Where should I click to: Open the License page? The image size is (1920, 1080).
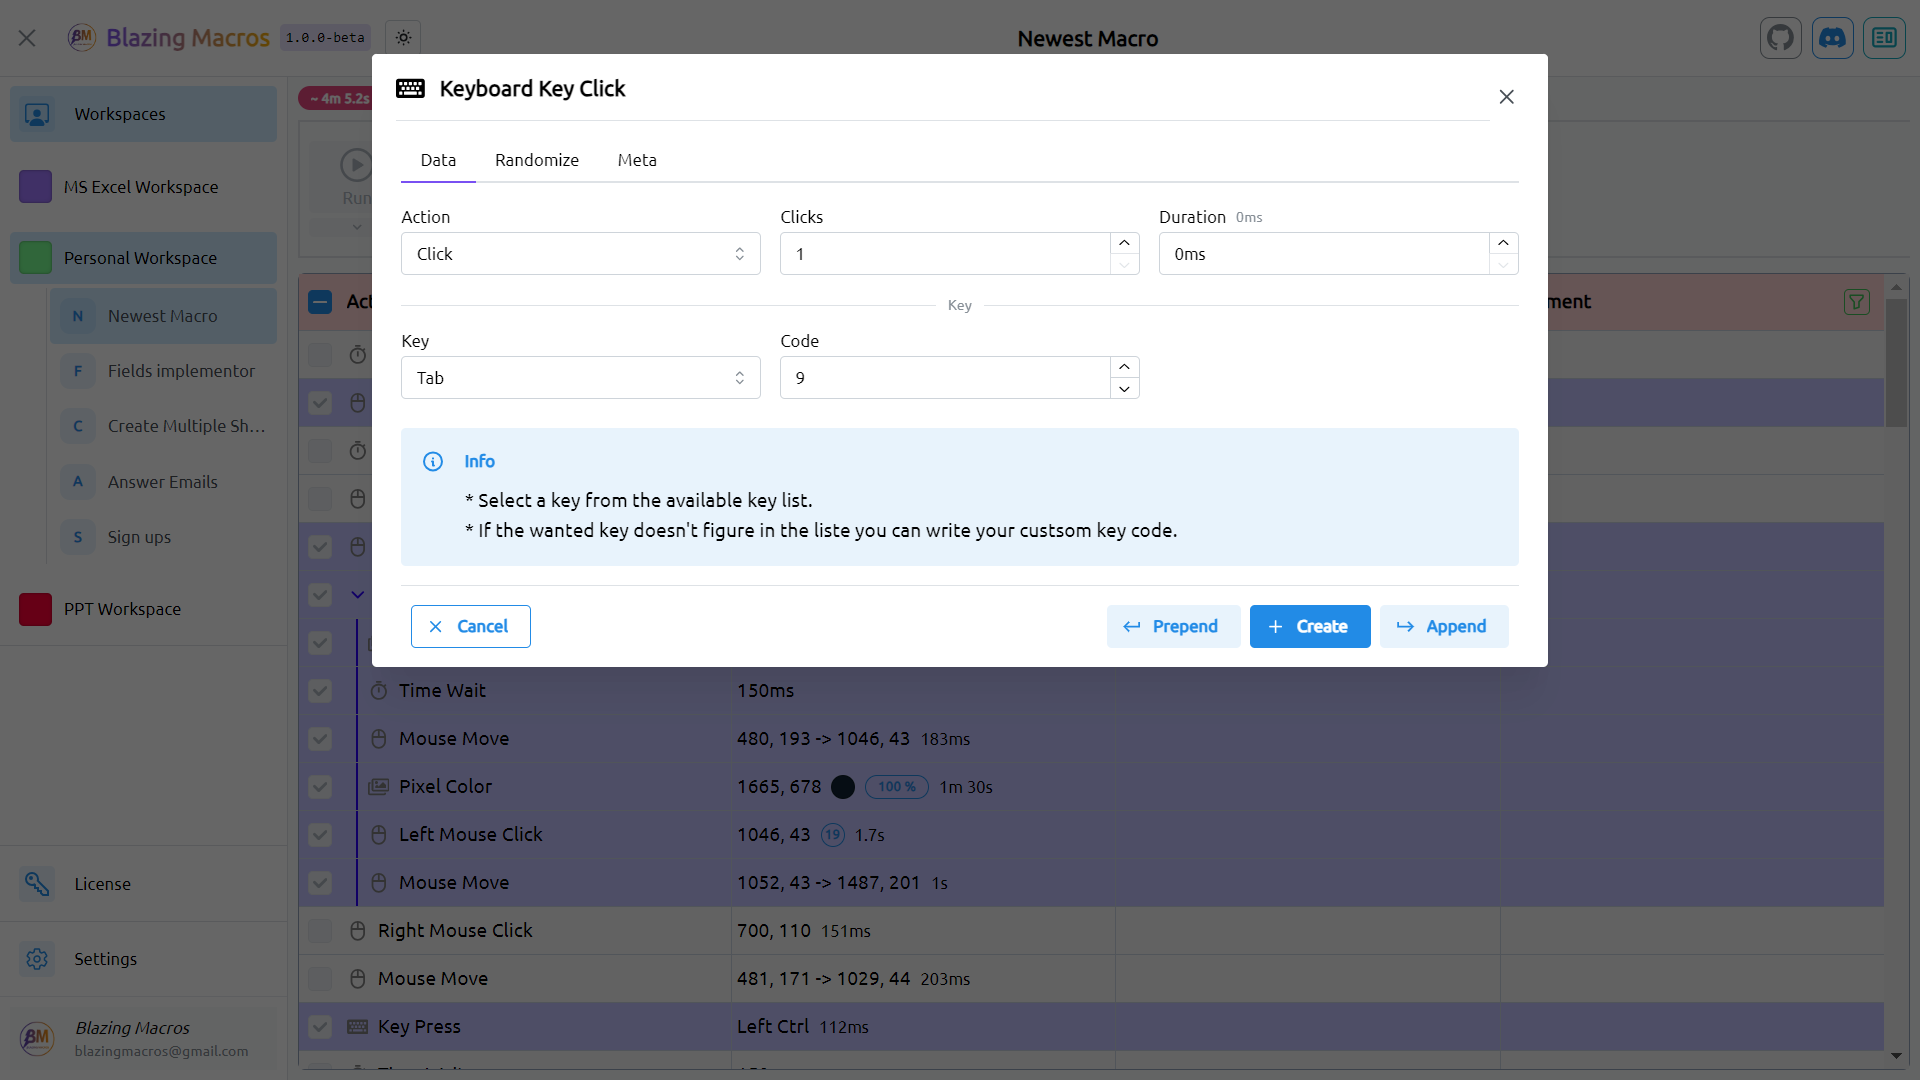[x=144, y=884]
